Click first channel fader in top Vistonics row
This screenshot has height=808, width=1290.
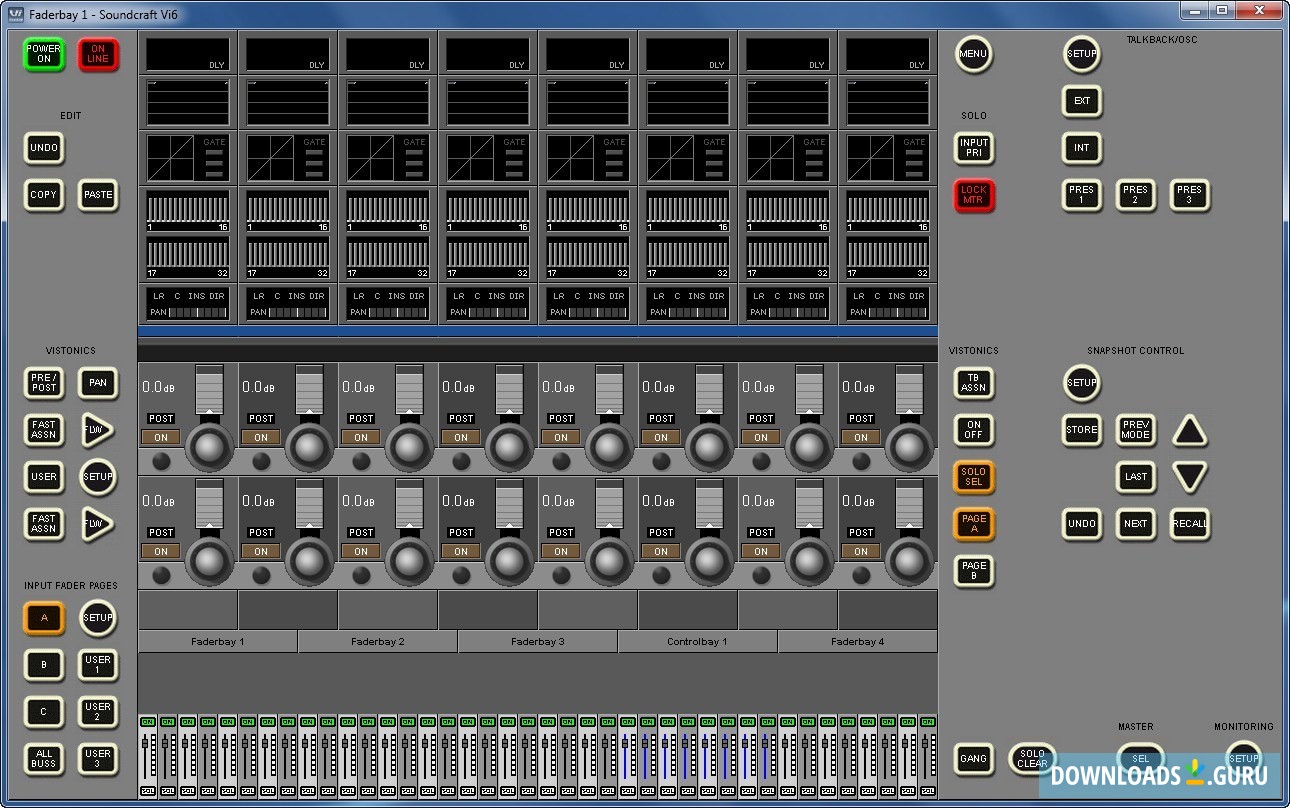[x=209, y=390]
